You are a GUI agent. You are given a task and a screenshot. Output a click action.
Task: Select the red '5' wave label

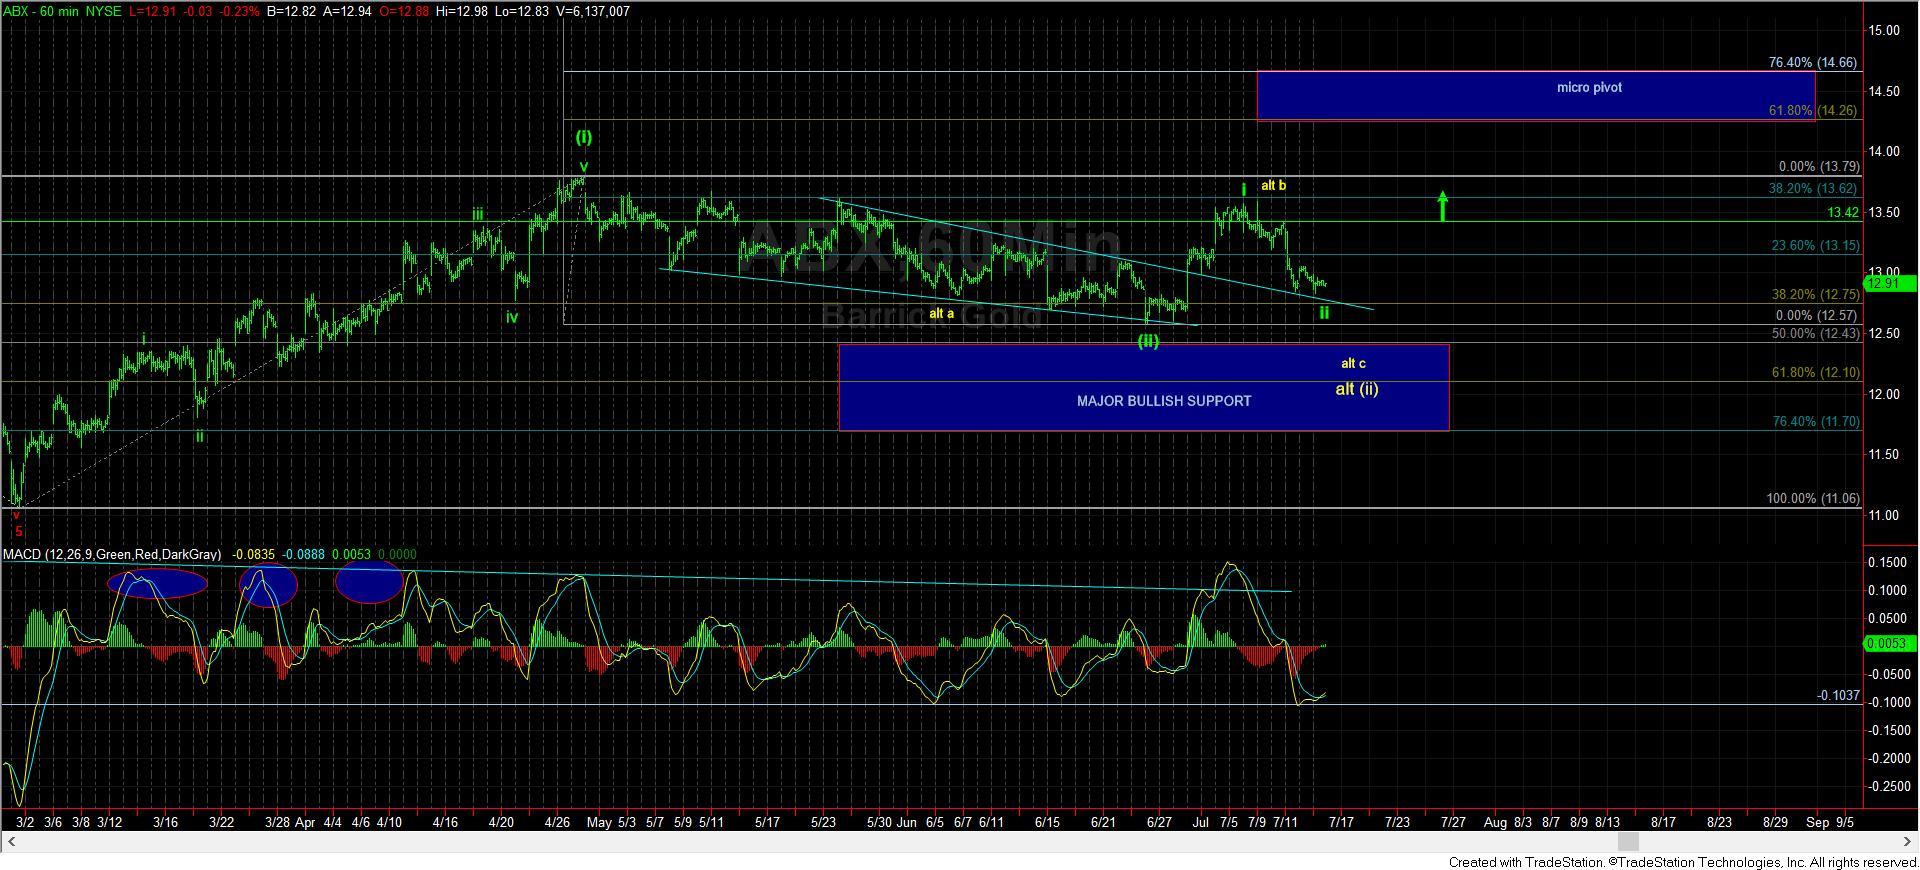18,532
